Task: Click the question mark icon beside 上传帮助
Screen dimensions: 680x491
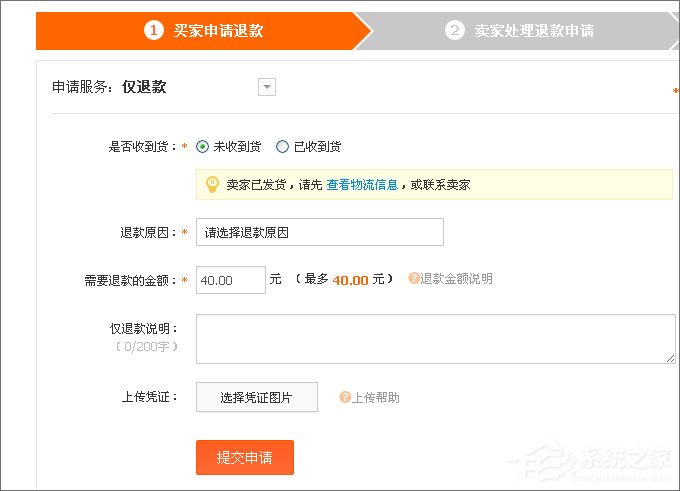Action: coord(345,397)
